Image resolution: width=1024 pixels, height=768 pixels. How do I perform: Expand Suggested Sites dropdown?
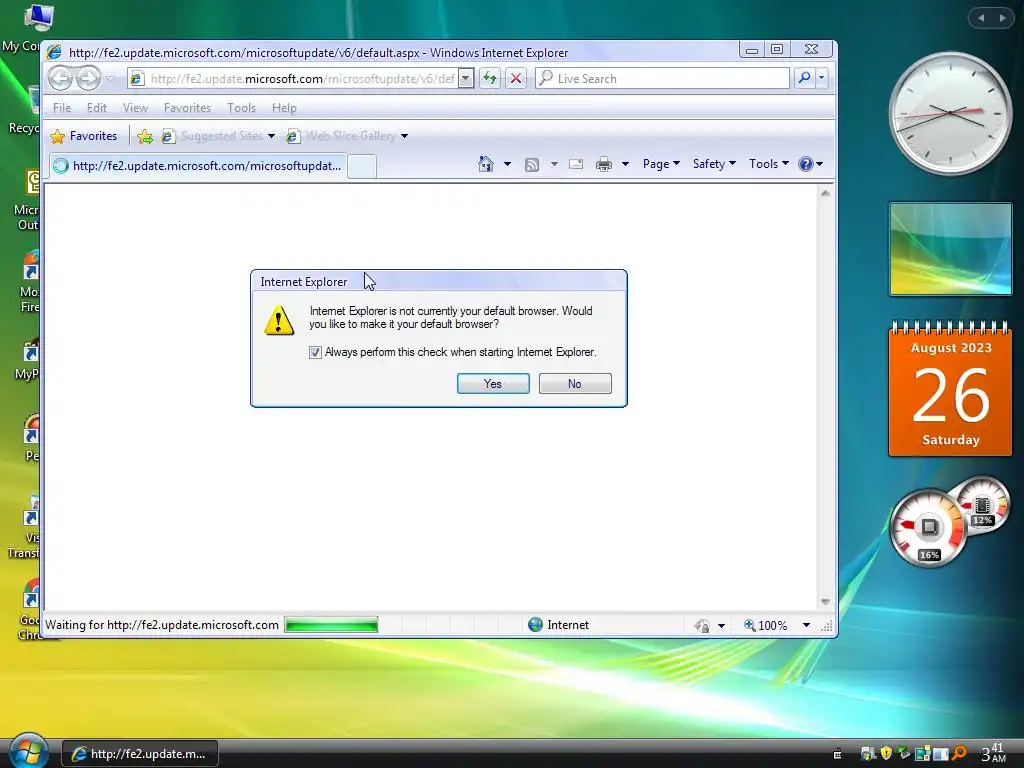click(271, 136)
